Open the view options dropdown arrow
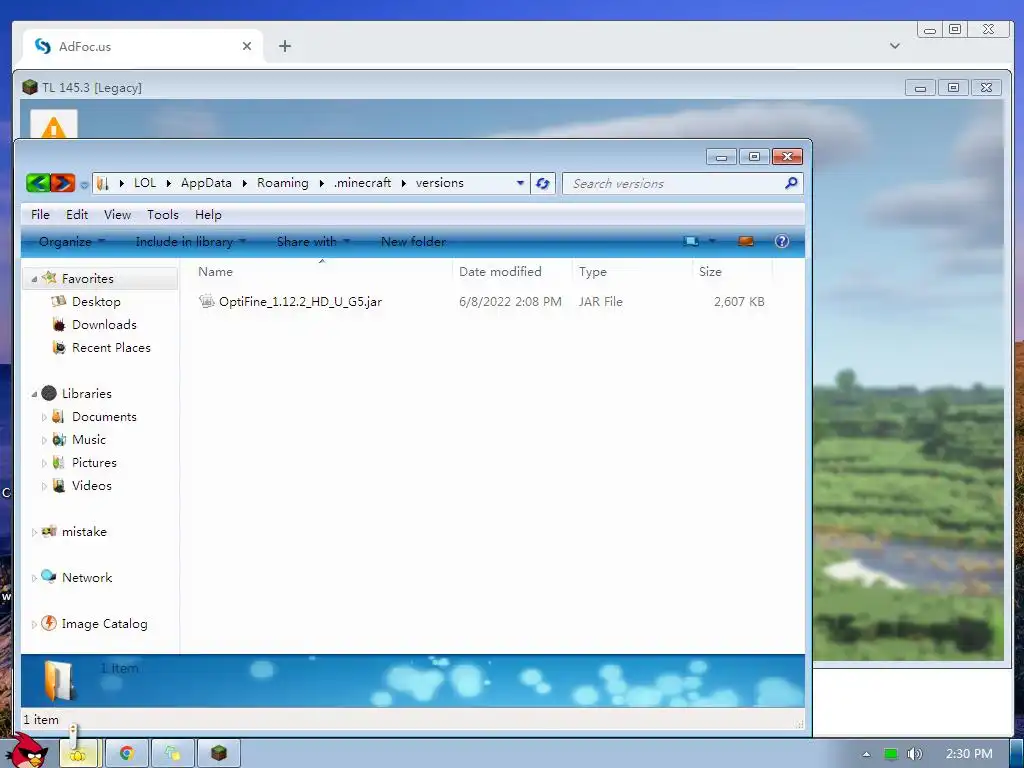1024x768 pixels. pyautogui.click(x=712, y=242)
